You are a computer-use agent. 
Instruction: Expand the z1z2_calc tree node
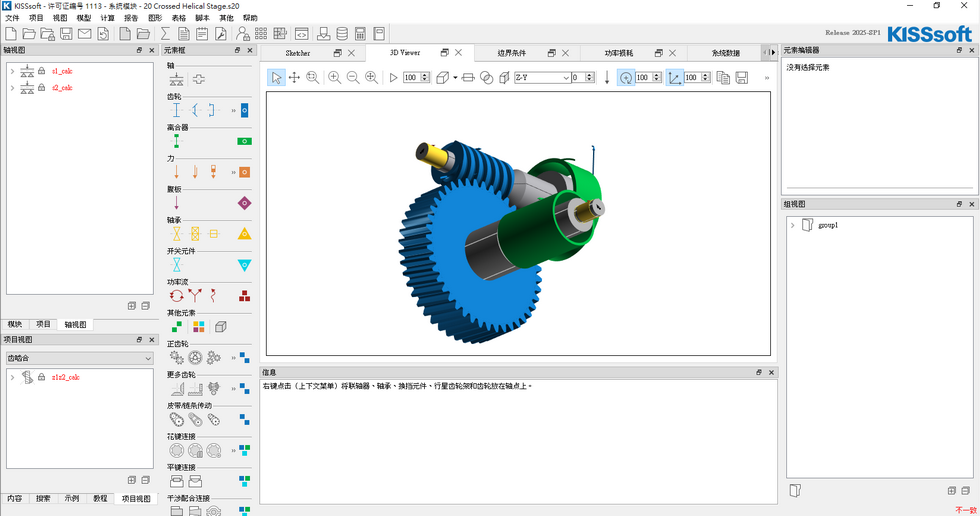tap(12, 377)
